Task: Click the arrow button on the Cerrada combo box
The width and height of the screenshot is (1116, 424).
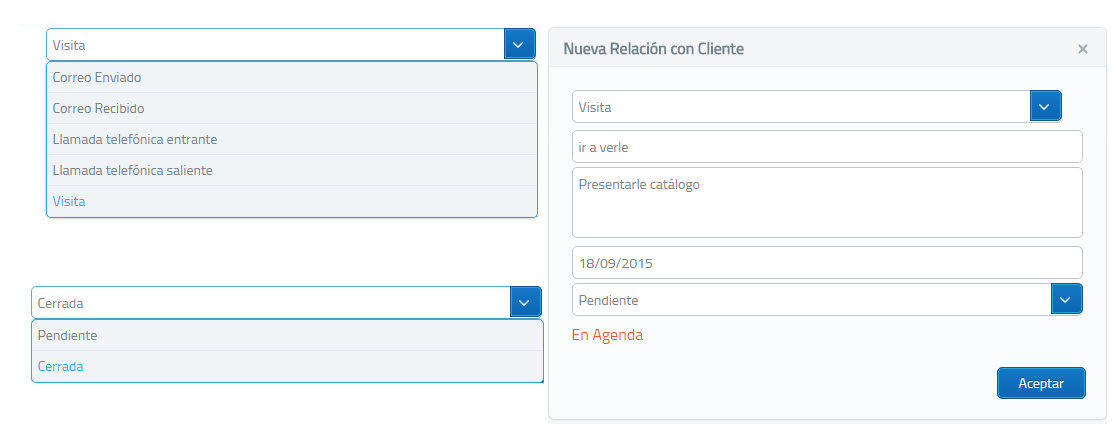Action: 525,302
